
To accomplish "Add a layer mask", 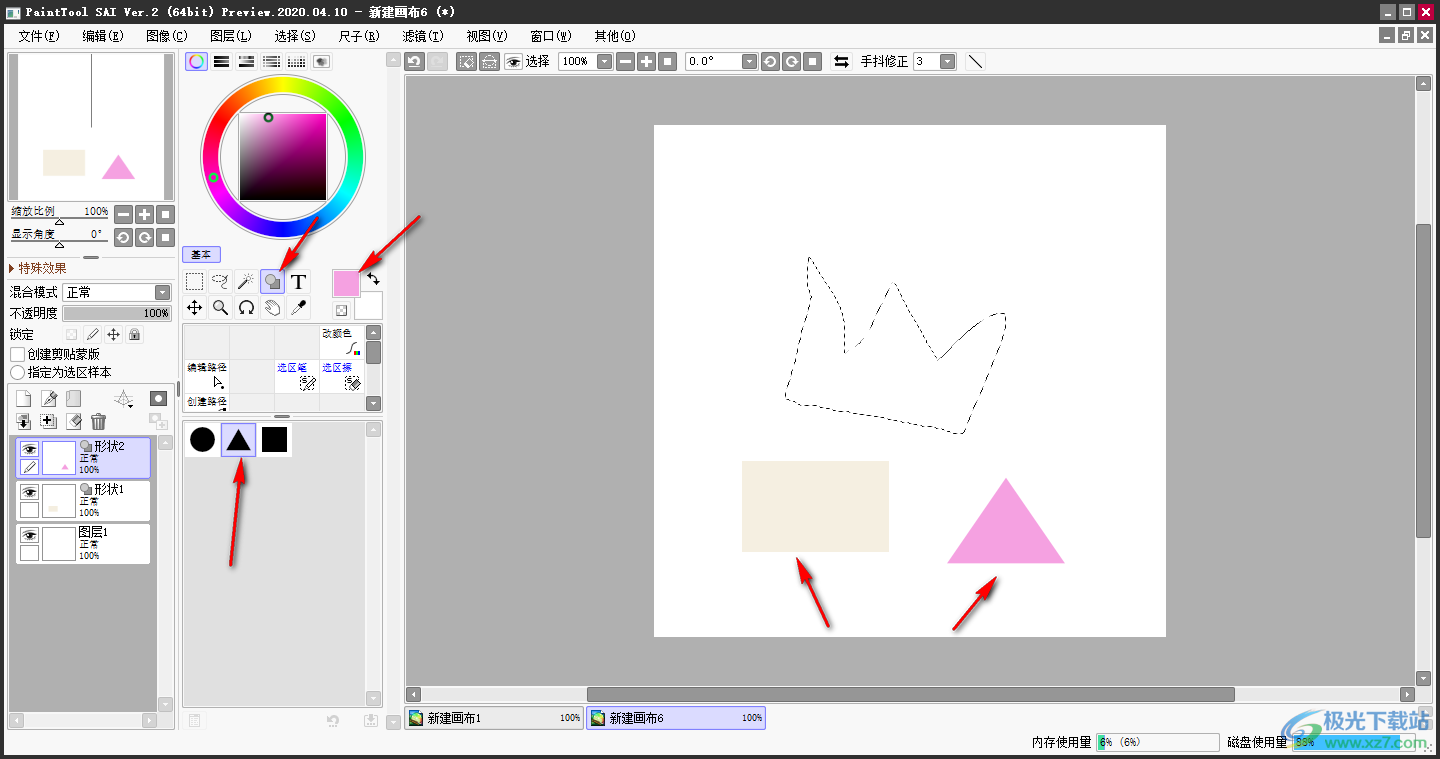I will [158, 398].
